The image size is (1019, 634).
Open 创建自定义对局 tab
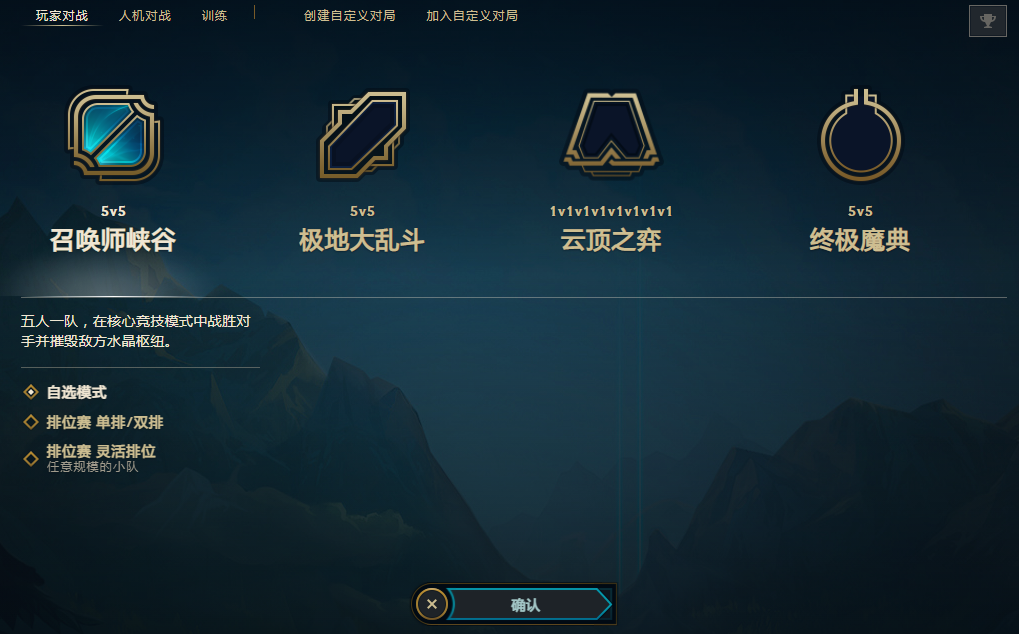(350, 16)
